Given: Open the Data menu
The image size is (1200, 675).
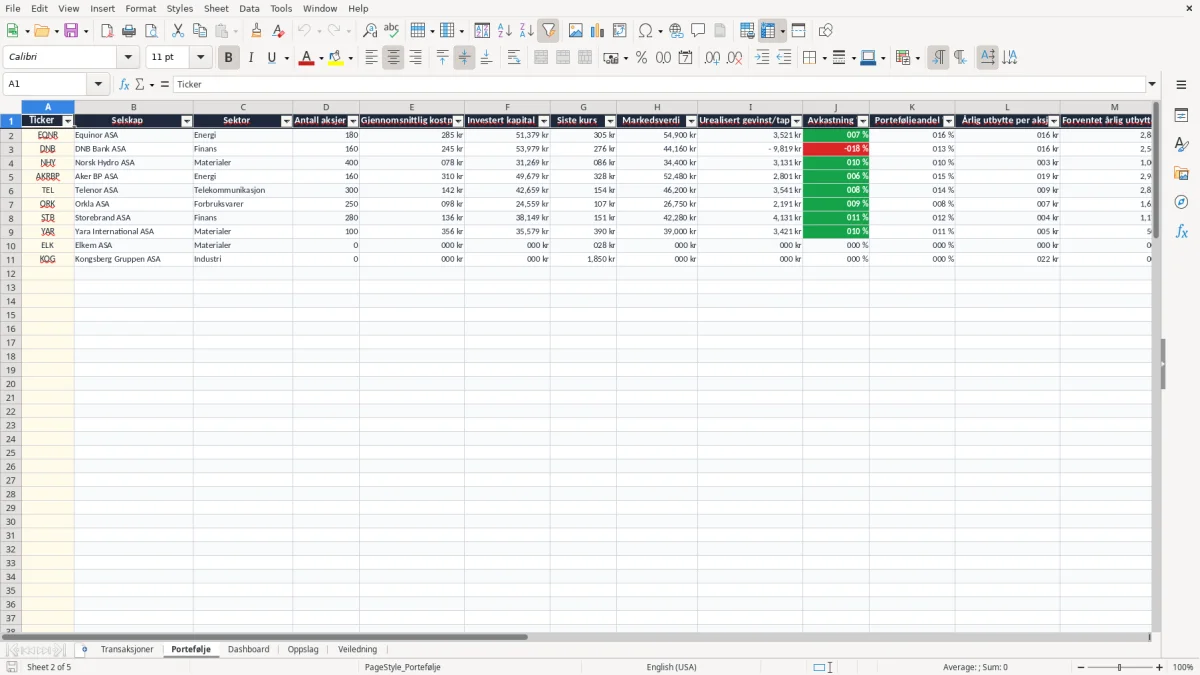Looking at the screenshot, I should coord(249,8).
